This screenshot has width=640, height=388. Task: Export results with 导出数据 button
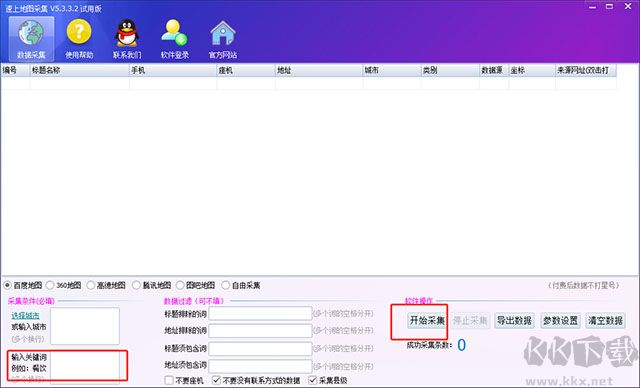tap(514, 321)
